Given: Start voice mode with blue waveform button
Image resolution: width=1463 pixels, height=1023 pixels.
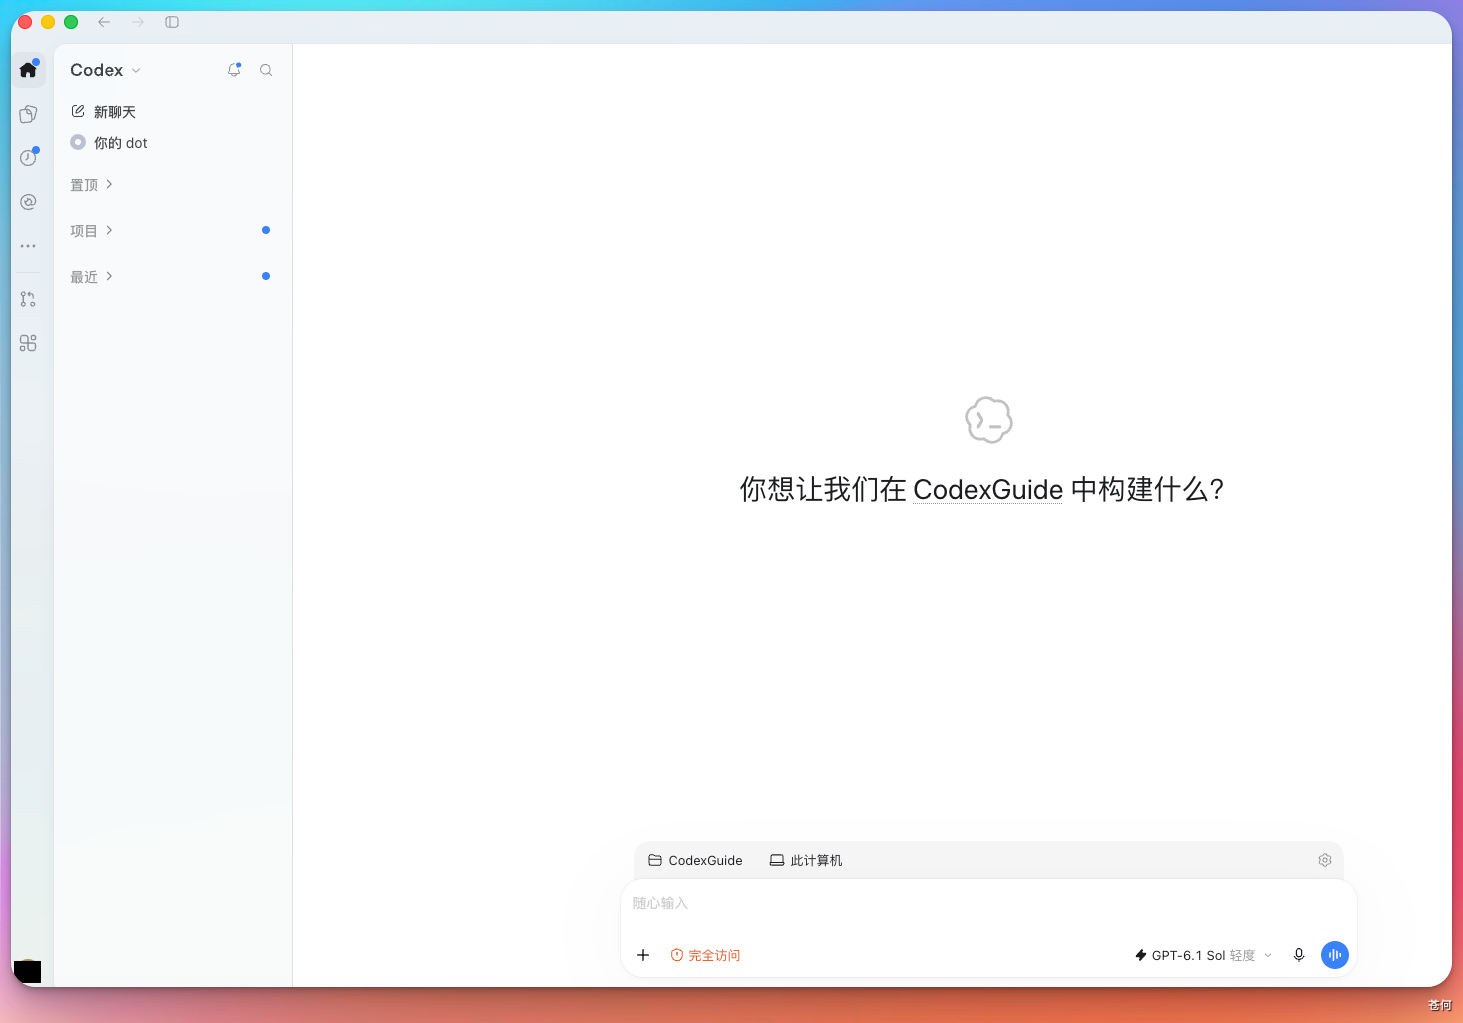Looking at the screenshot, I should coord(1335,955).
